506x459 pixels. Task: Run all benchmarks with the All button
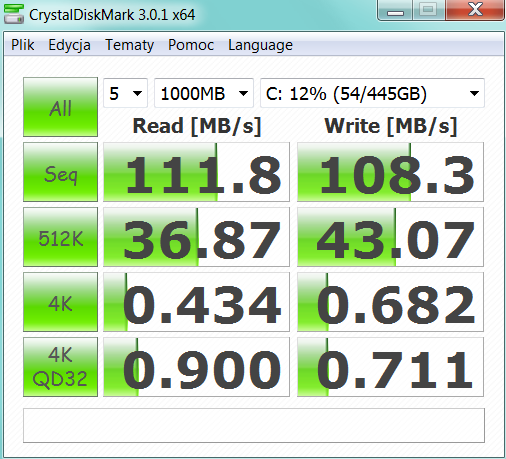pos(60,107)
